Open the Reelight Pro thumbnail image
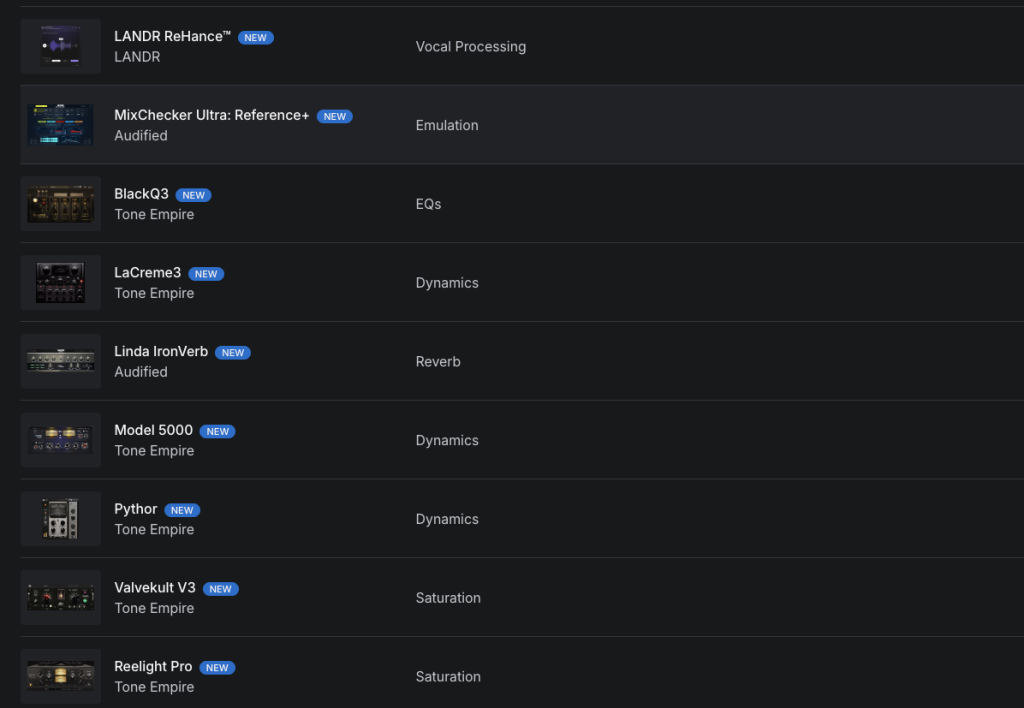The image size is (1024, 708). (60, 676)
